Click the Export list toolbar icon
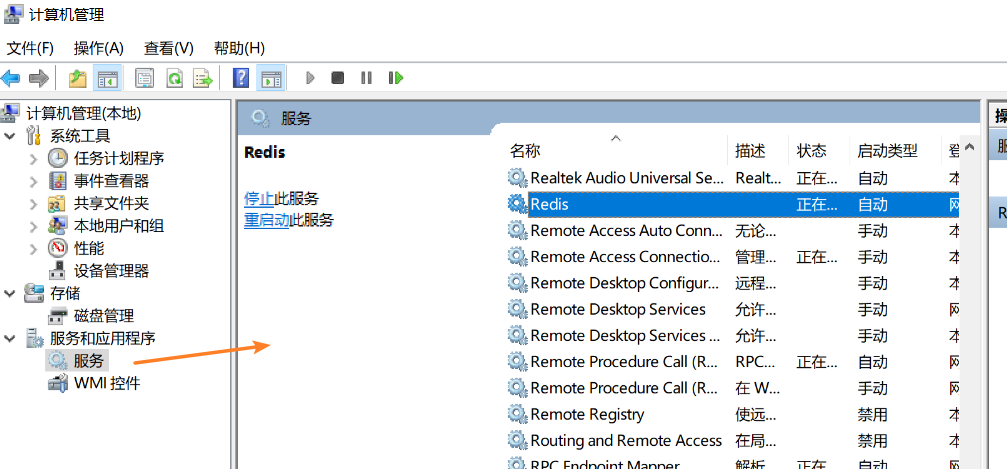 point(203,78)
